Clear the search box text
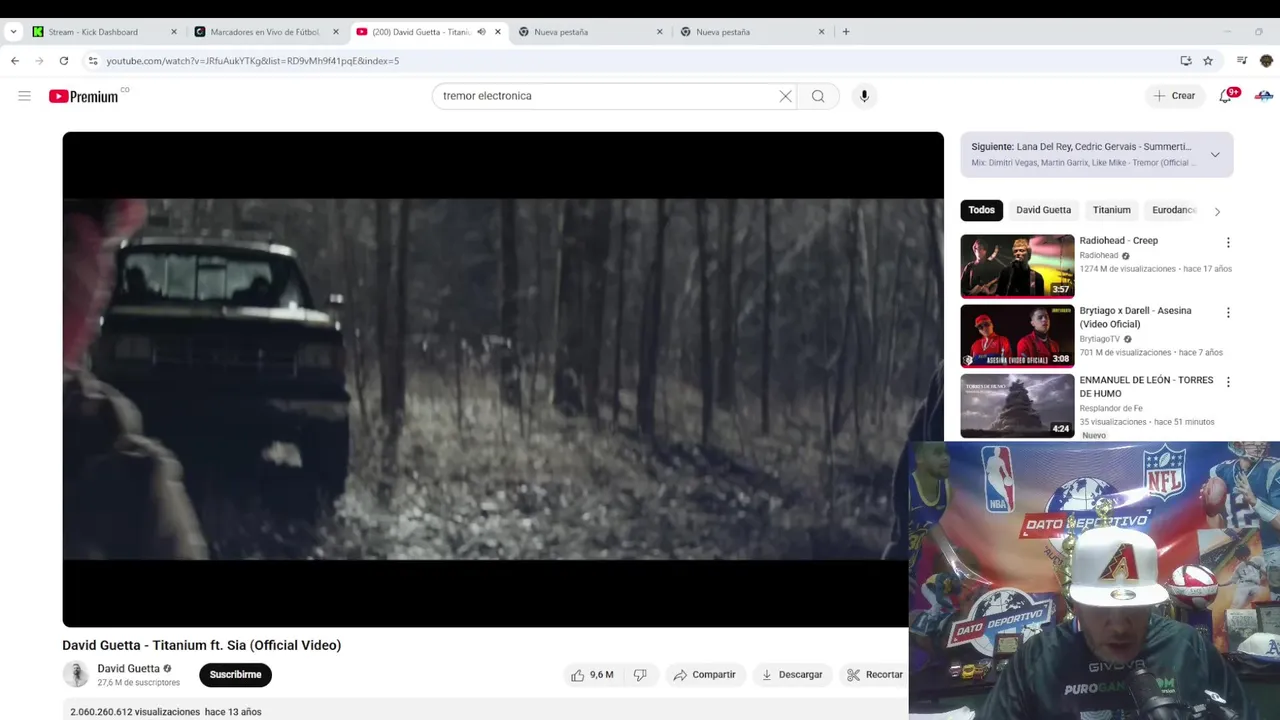This screenshot has height=720, width=1280. (785, 96)
